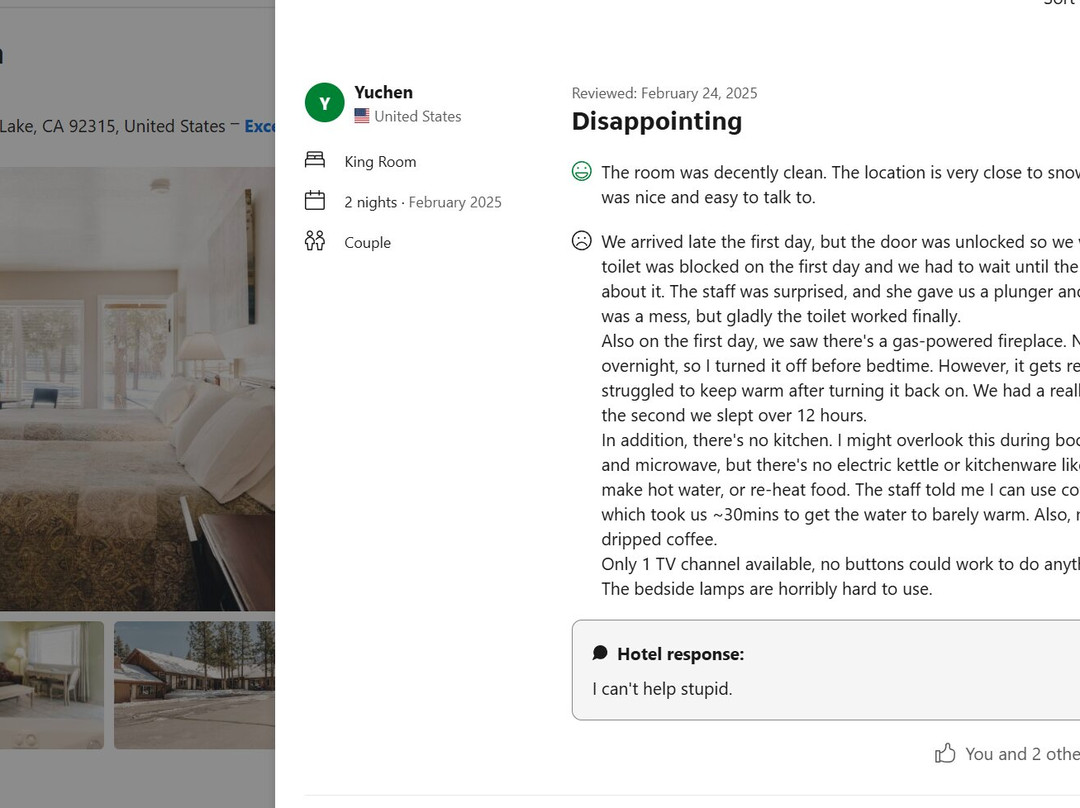Click the bed icon beside King Room
This screenshot has height=808, width=1080.
click(x=315, y=160)
